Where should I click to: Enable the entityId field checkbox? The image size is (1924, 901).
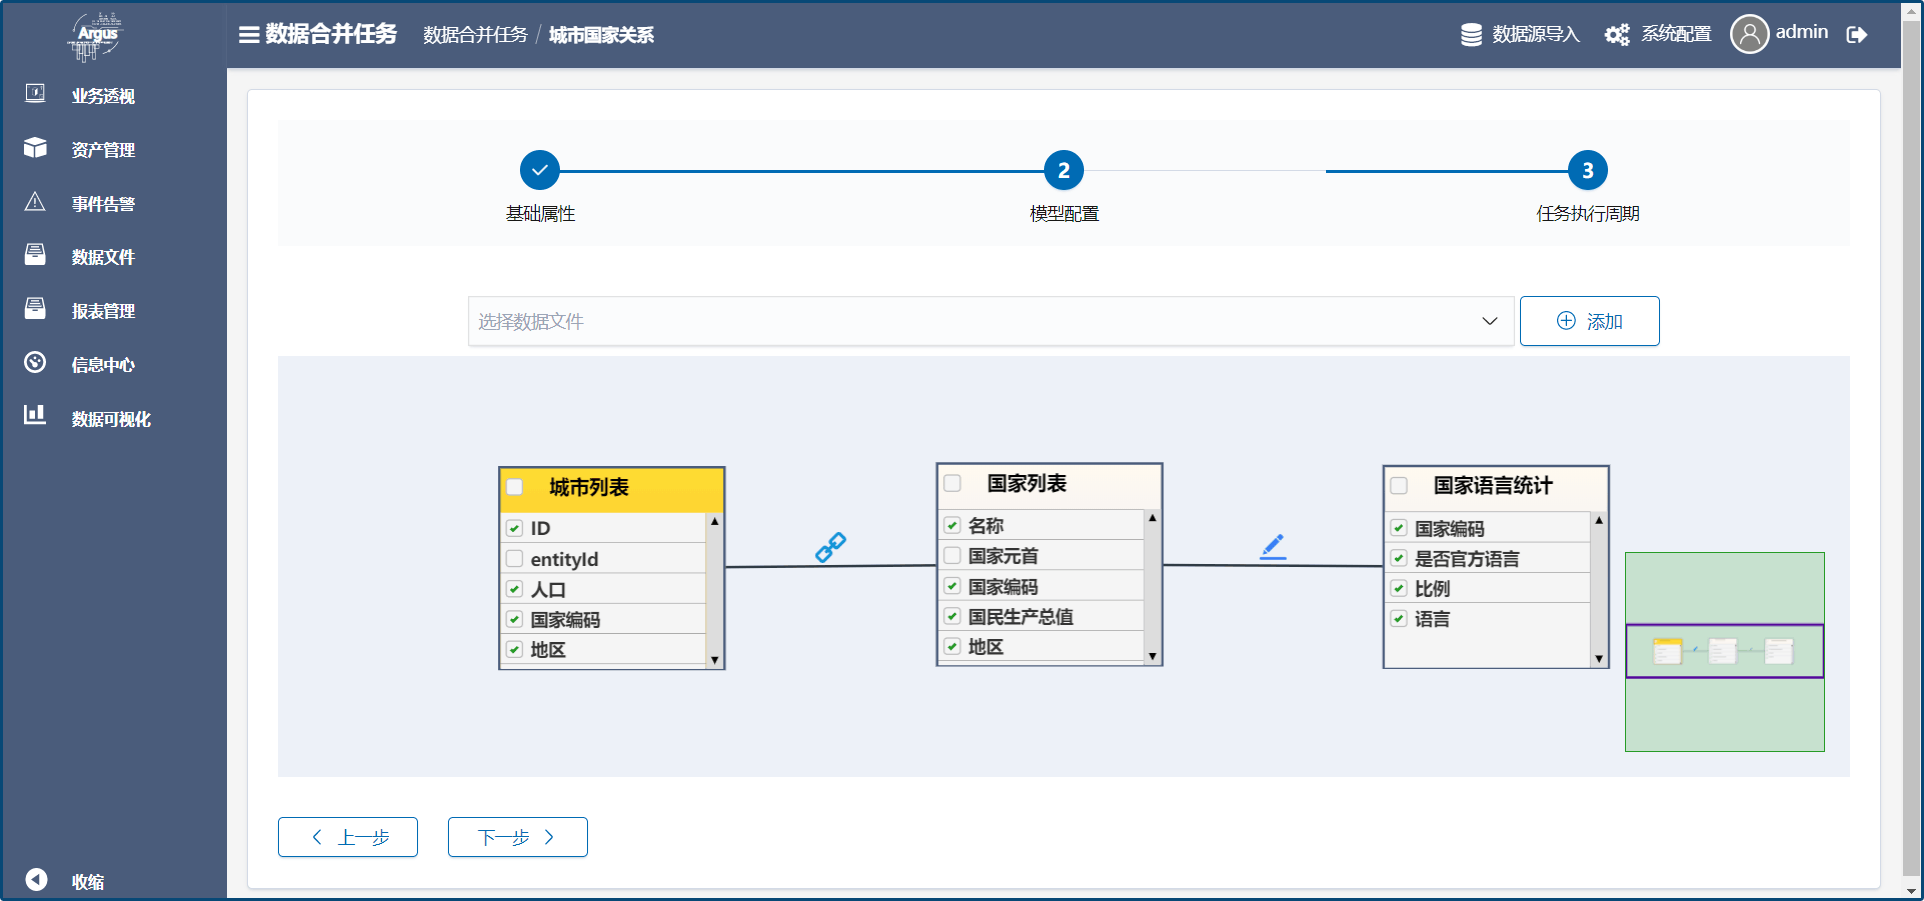515,559
